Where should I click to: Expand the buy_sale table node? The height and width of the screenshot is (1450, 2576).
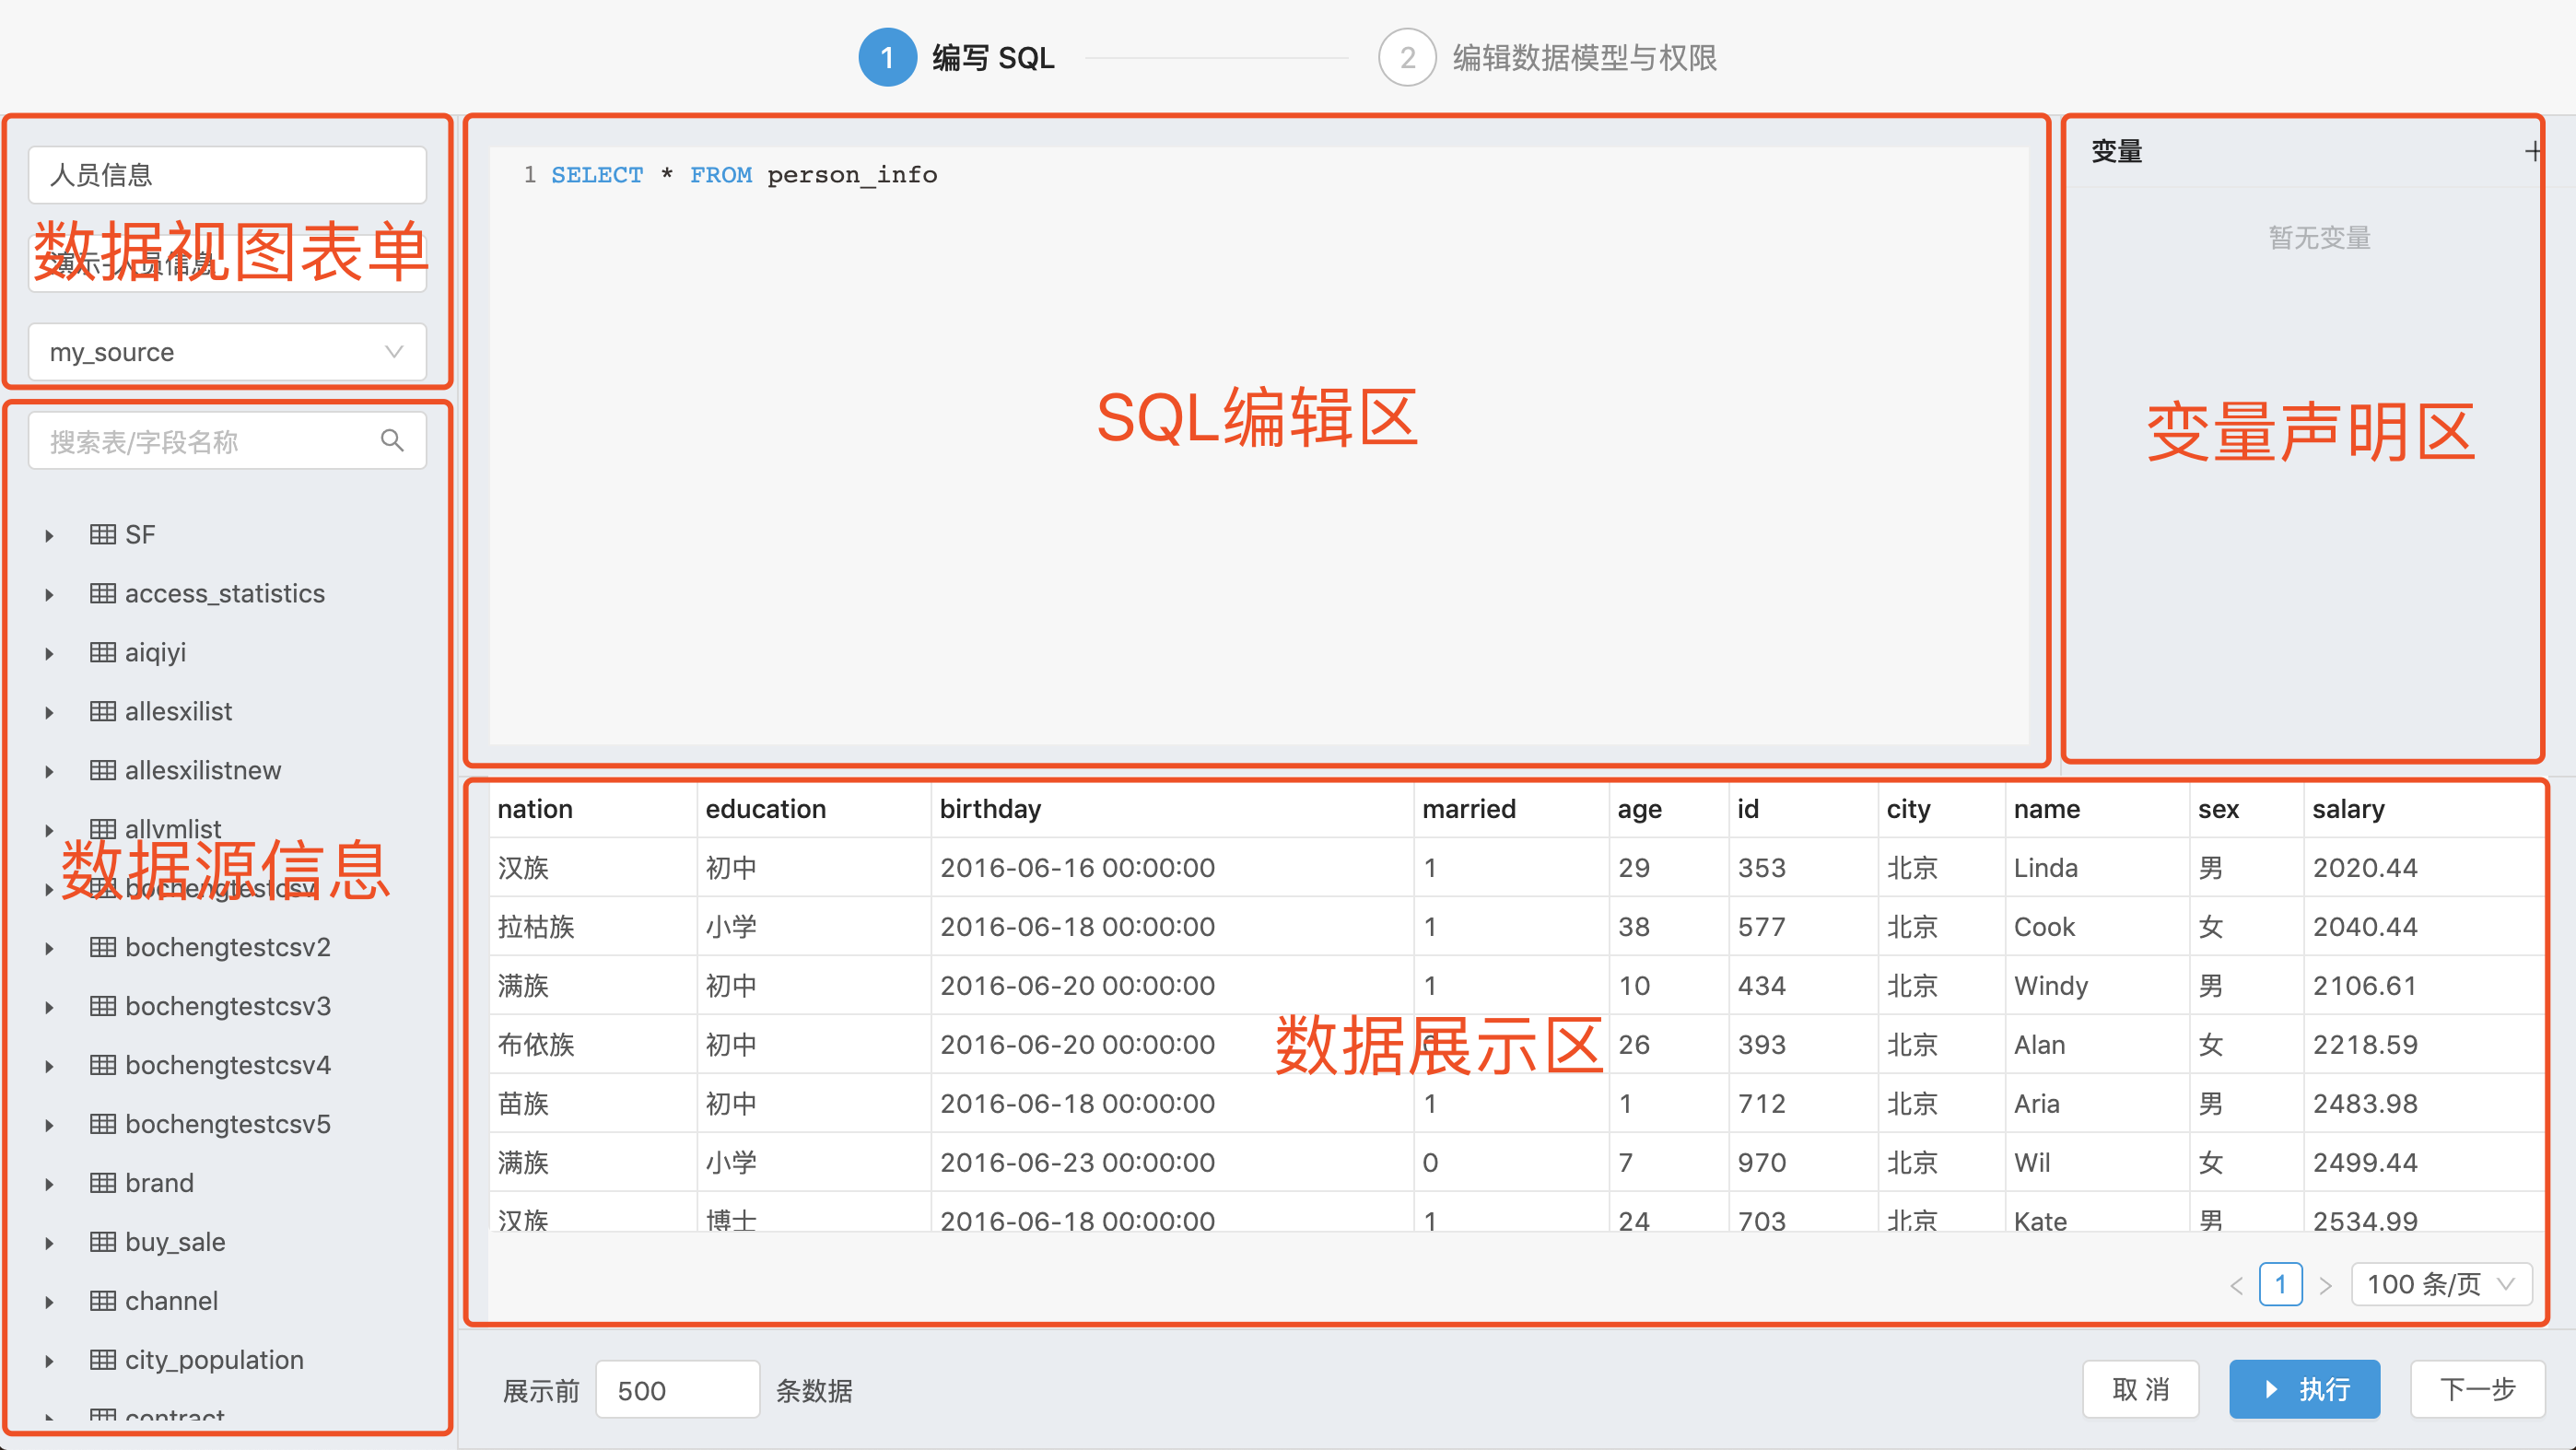[x=49, y=1243]
